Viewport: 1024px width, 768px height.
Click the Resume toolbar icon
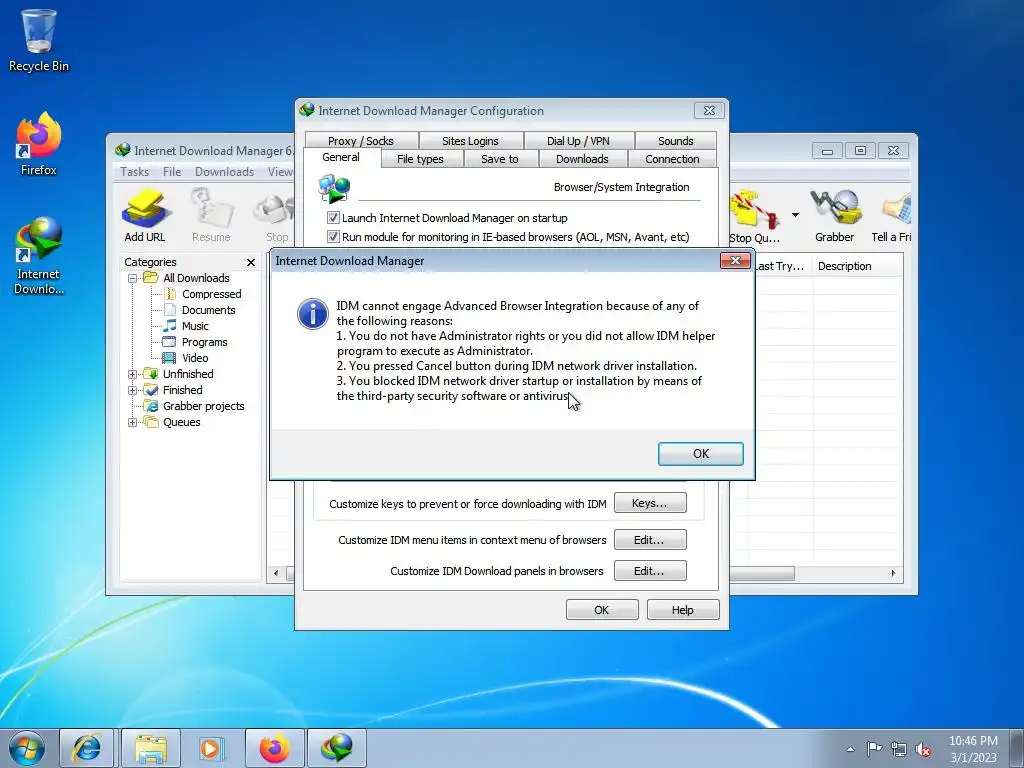coord(211,216)
